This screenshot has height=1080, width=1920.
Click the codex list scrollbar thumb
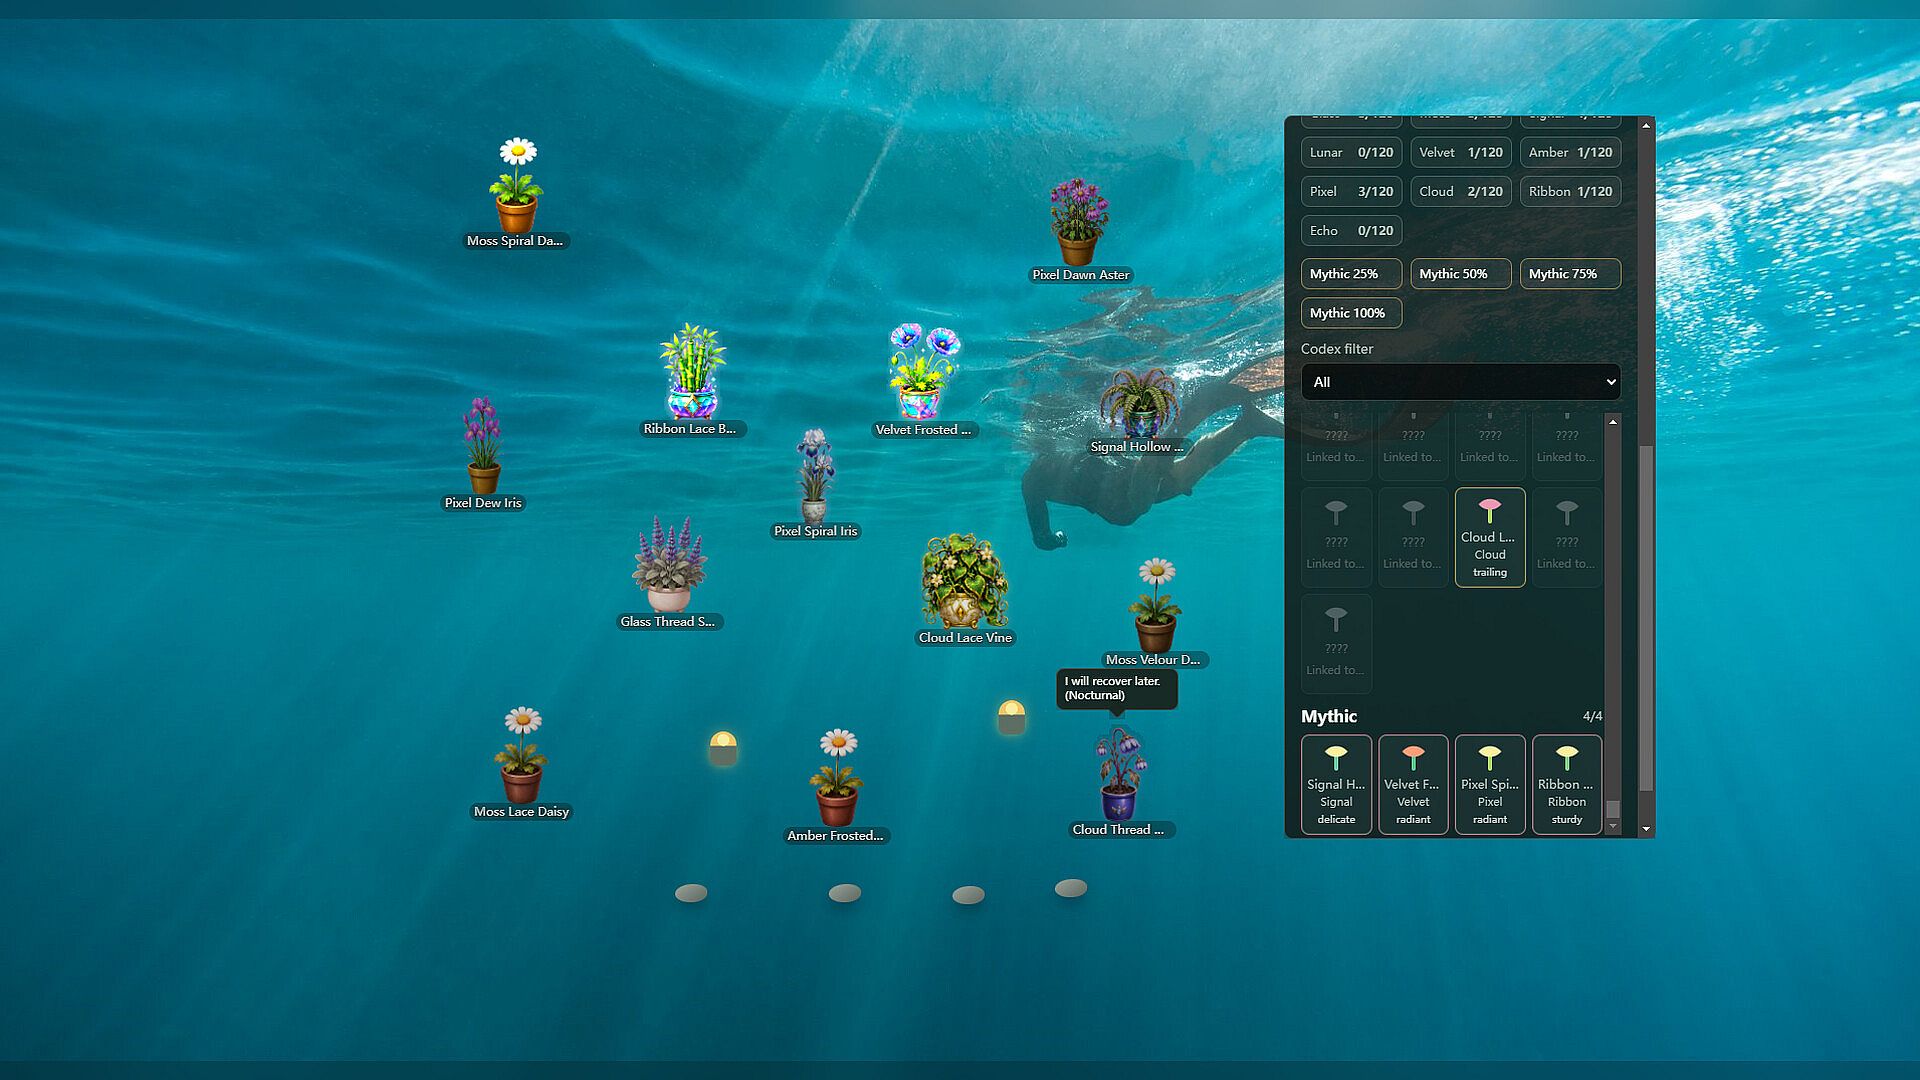click(x=1613, y=809)
